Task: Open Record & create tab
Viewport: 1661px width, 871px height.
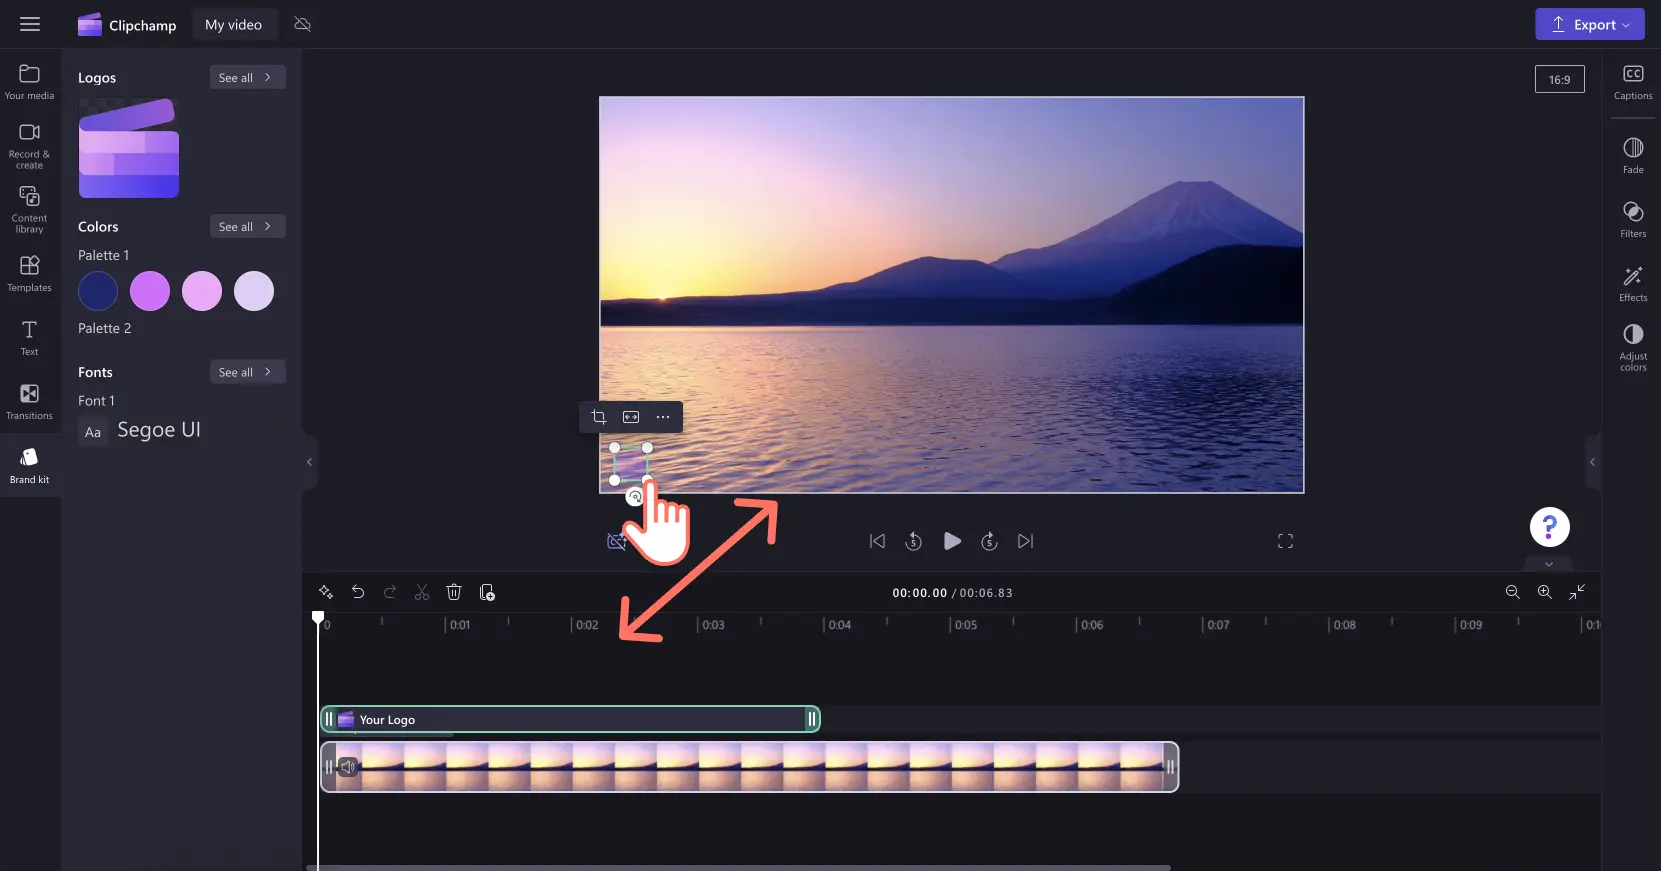Action: tap(30, 146)
